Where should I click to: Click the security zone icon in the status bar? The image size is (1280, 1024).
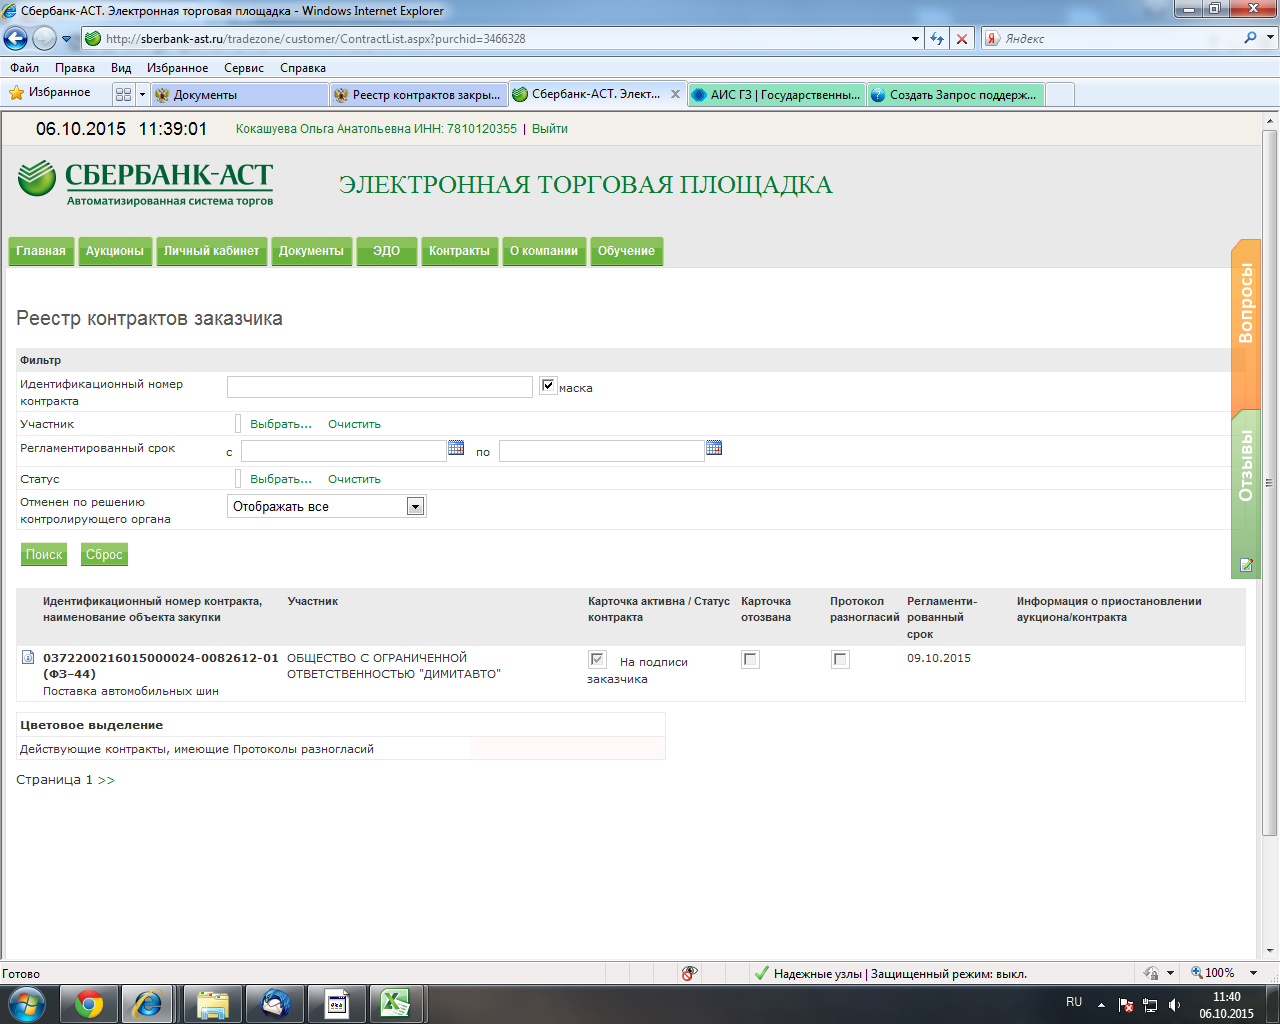[761, 973]
